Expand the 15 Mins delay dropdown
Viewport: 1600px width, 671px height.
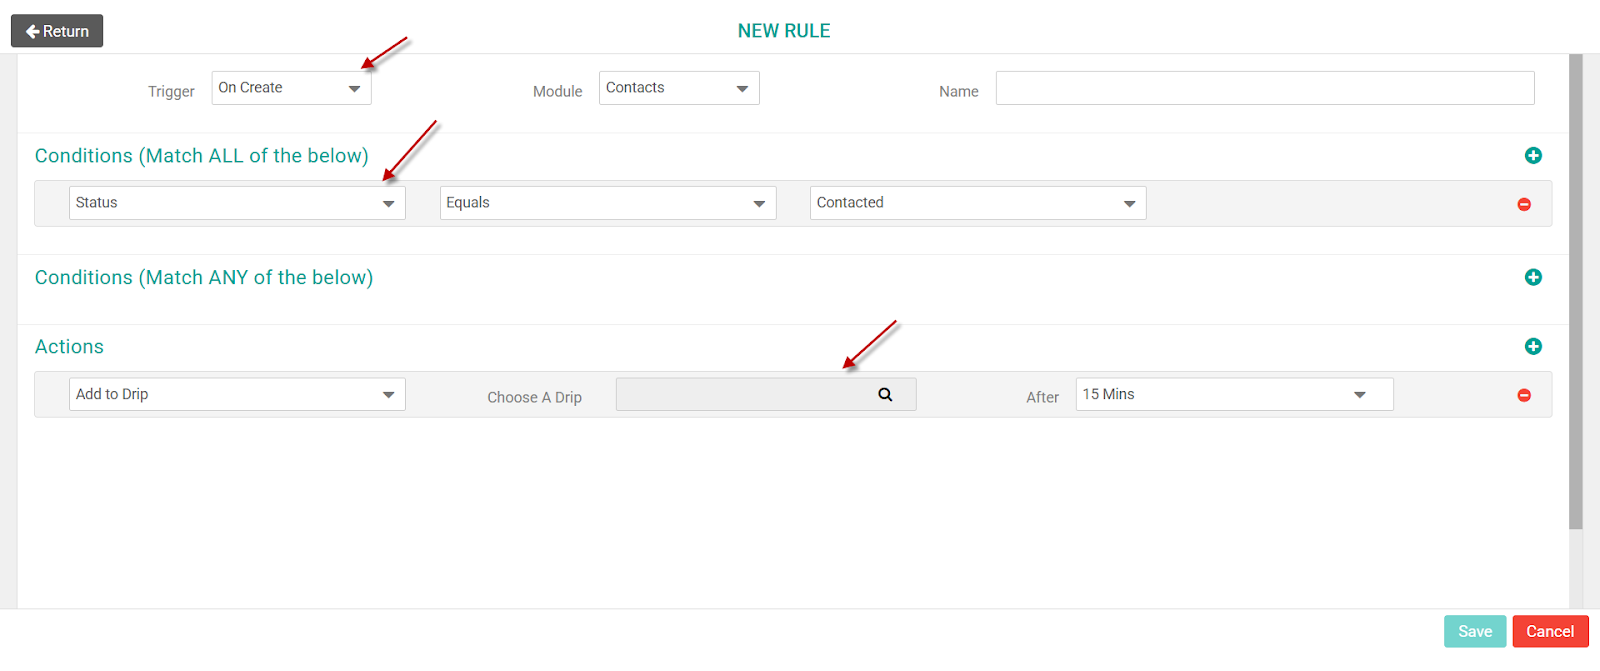[x=1234, y=394]
